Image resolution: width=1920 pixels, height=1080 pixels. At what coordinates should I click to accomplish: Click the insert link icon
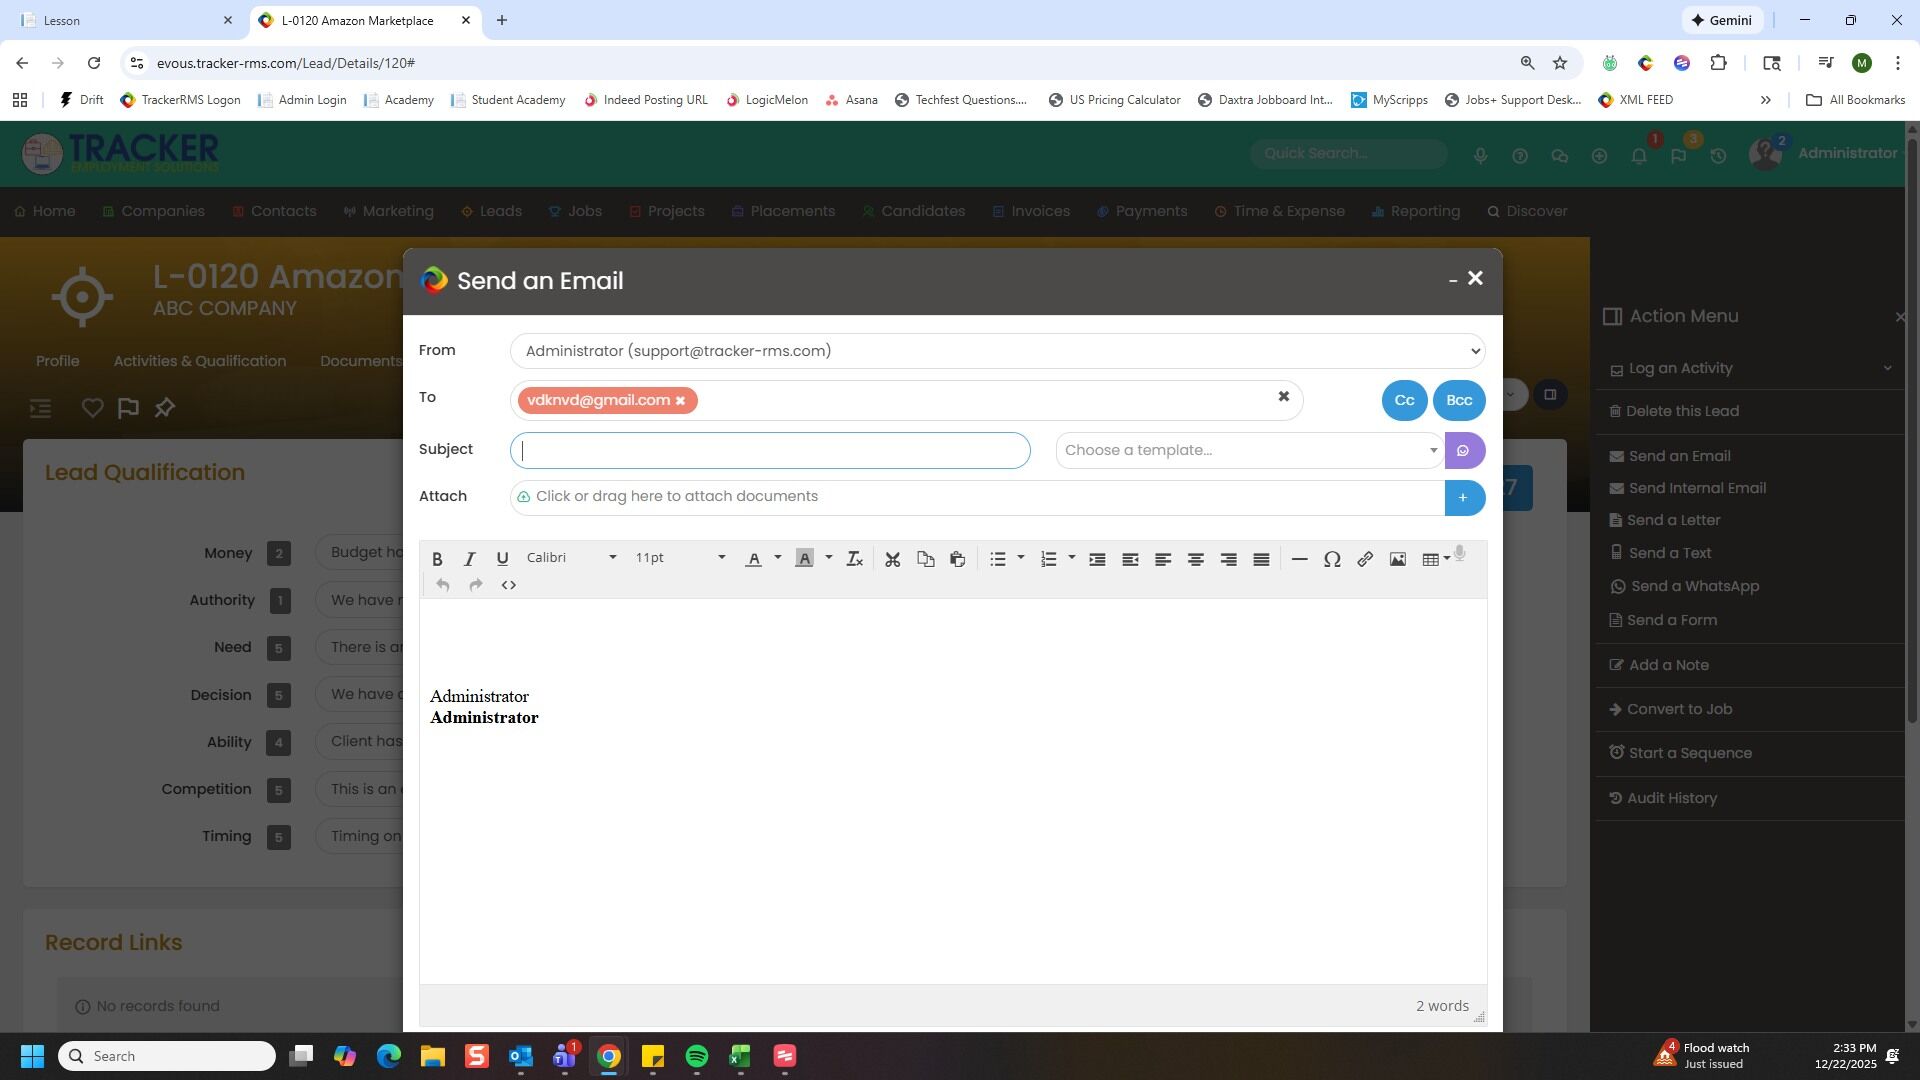1364,559
